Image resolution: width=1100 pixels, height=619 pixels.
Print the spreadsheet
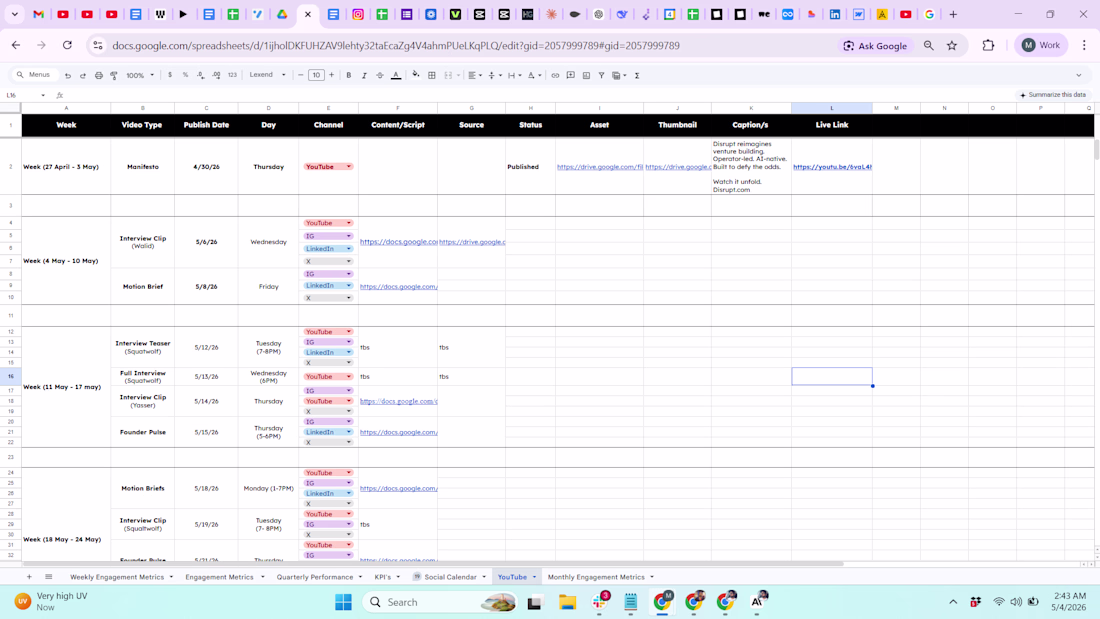pyautogui.click(x=98, y=75)
